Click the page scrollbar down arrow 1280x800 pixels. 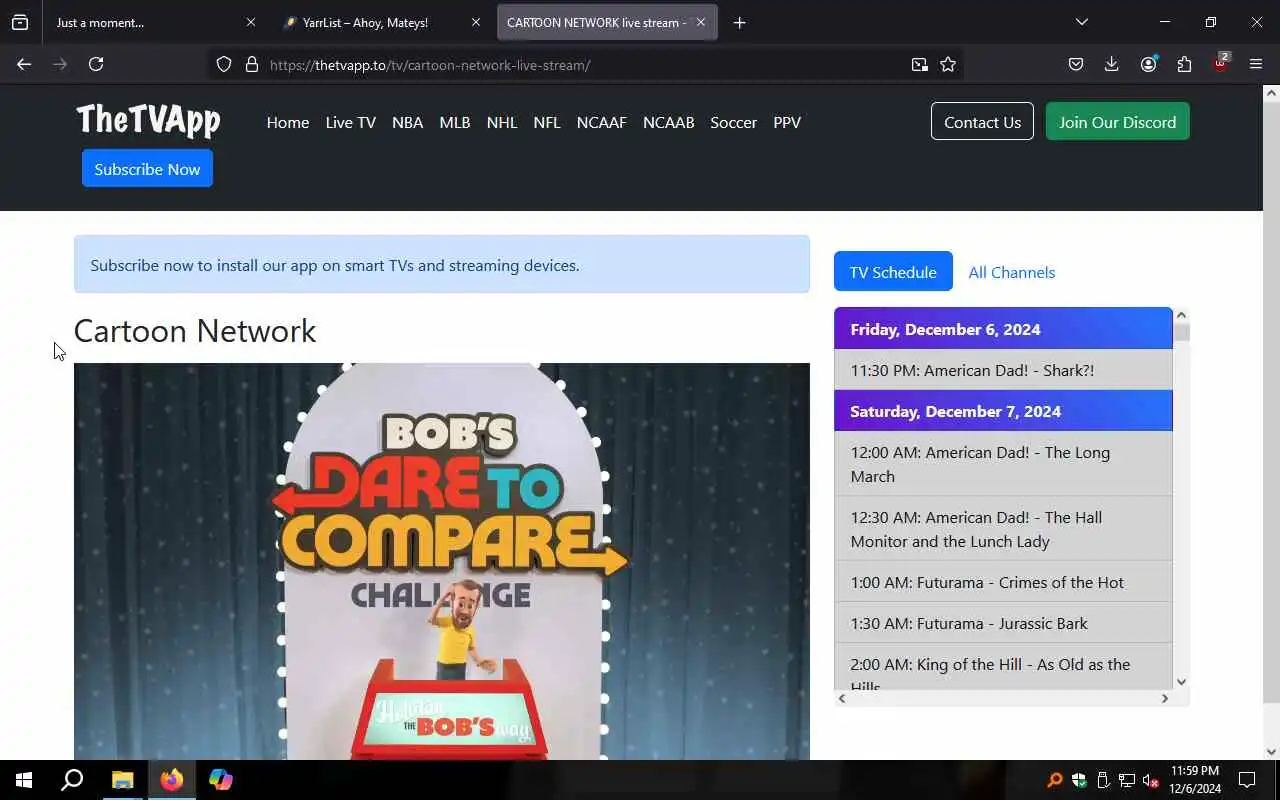click(x=1271, y=752)
